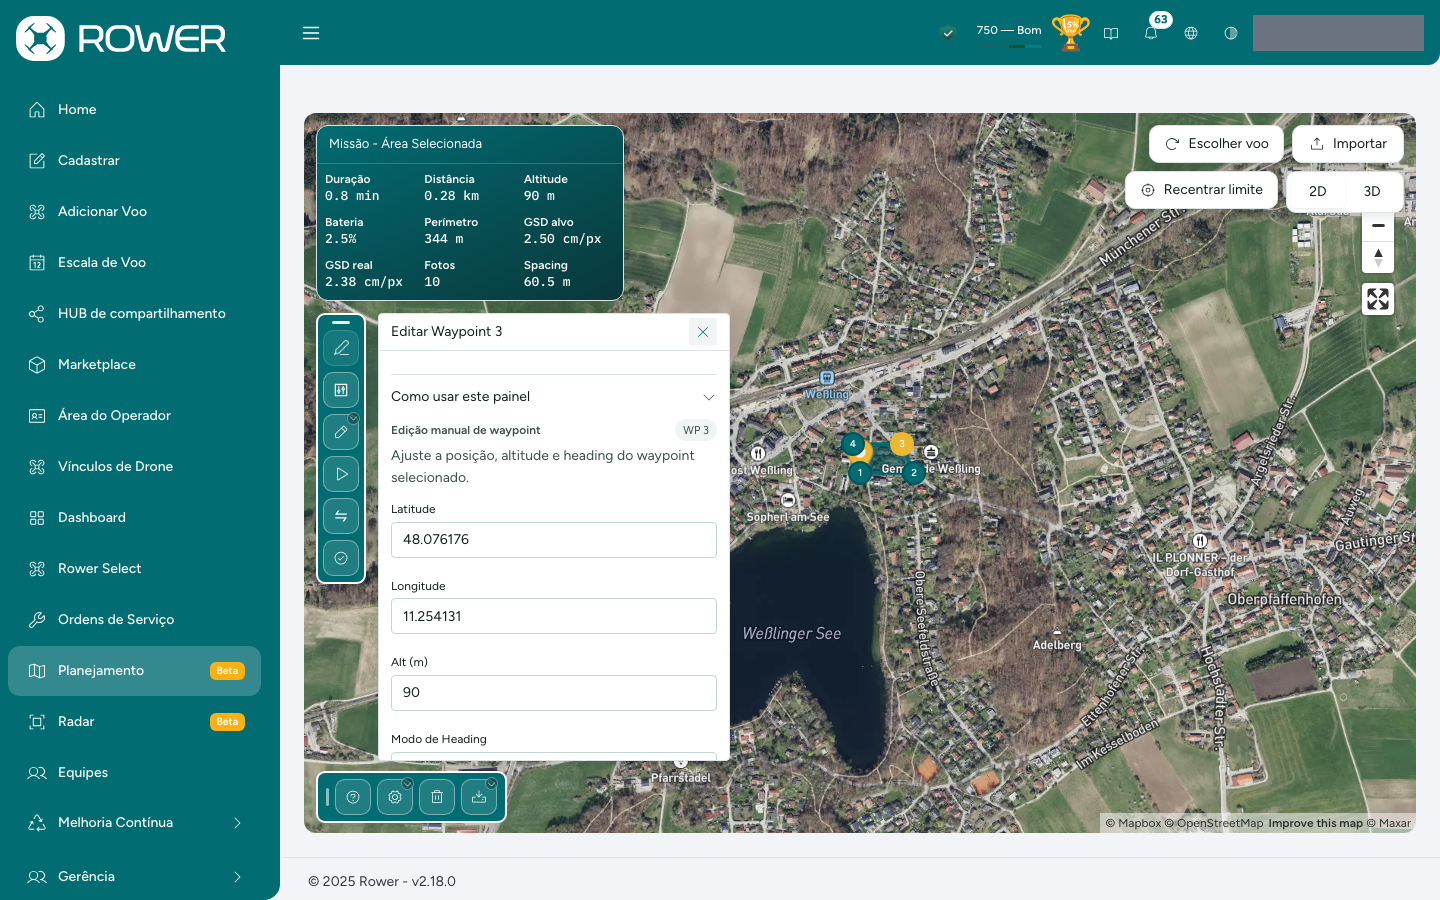The width and height of the screenshot is (1440, 900).
Task: Toggle the dark/light contrast theme
Action: (x=1231, y=33)
